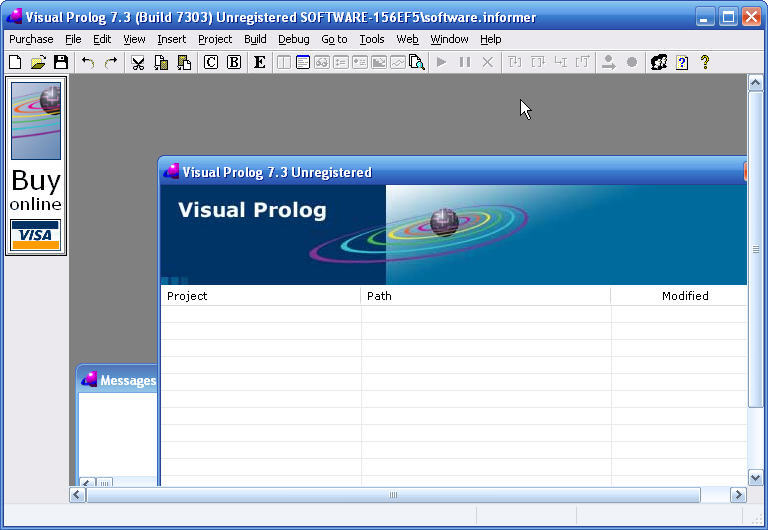Click the Modified column header
Viewport: 768px width, 530px height.
[x=679, y=296]
